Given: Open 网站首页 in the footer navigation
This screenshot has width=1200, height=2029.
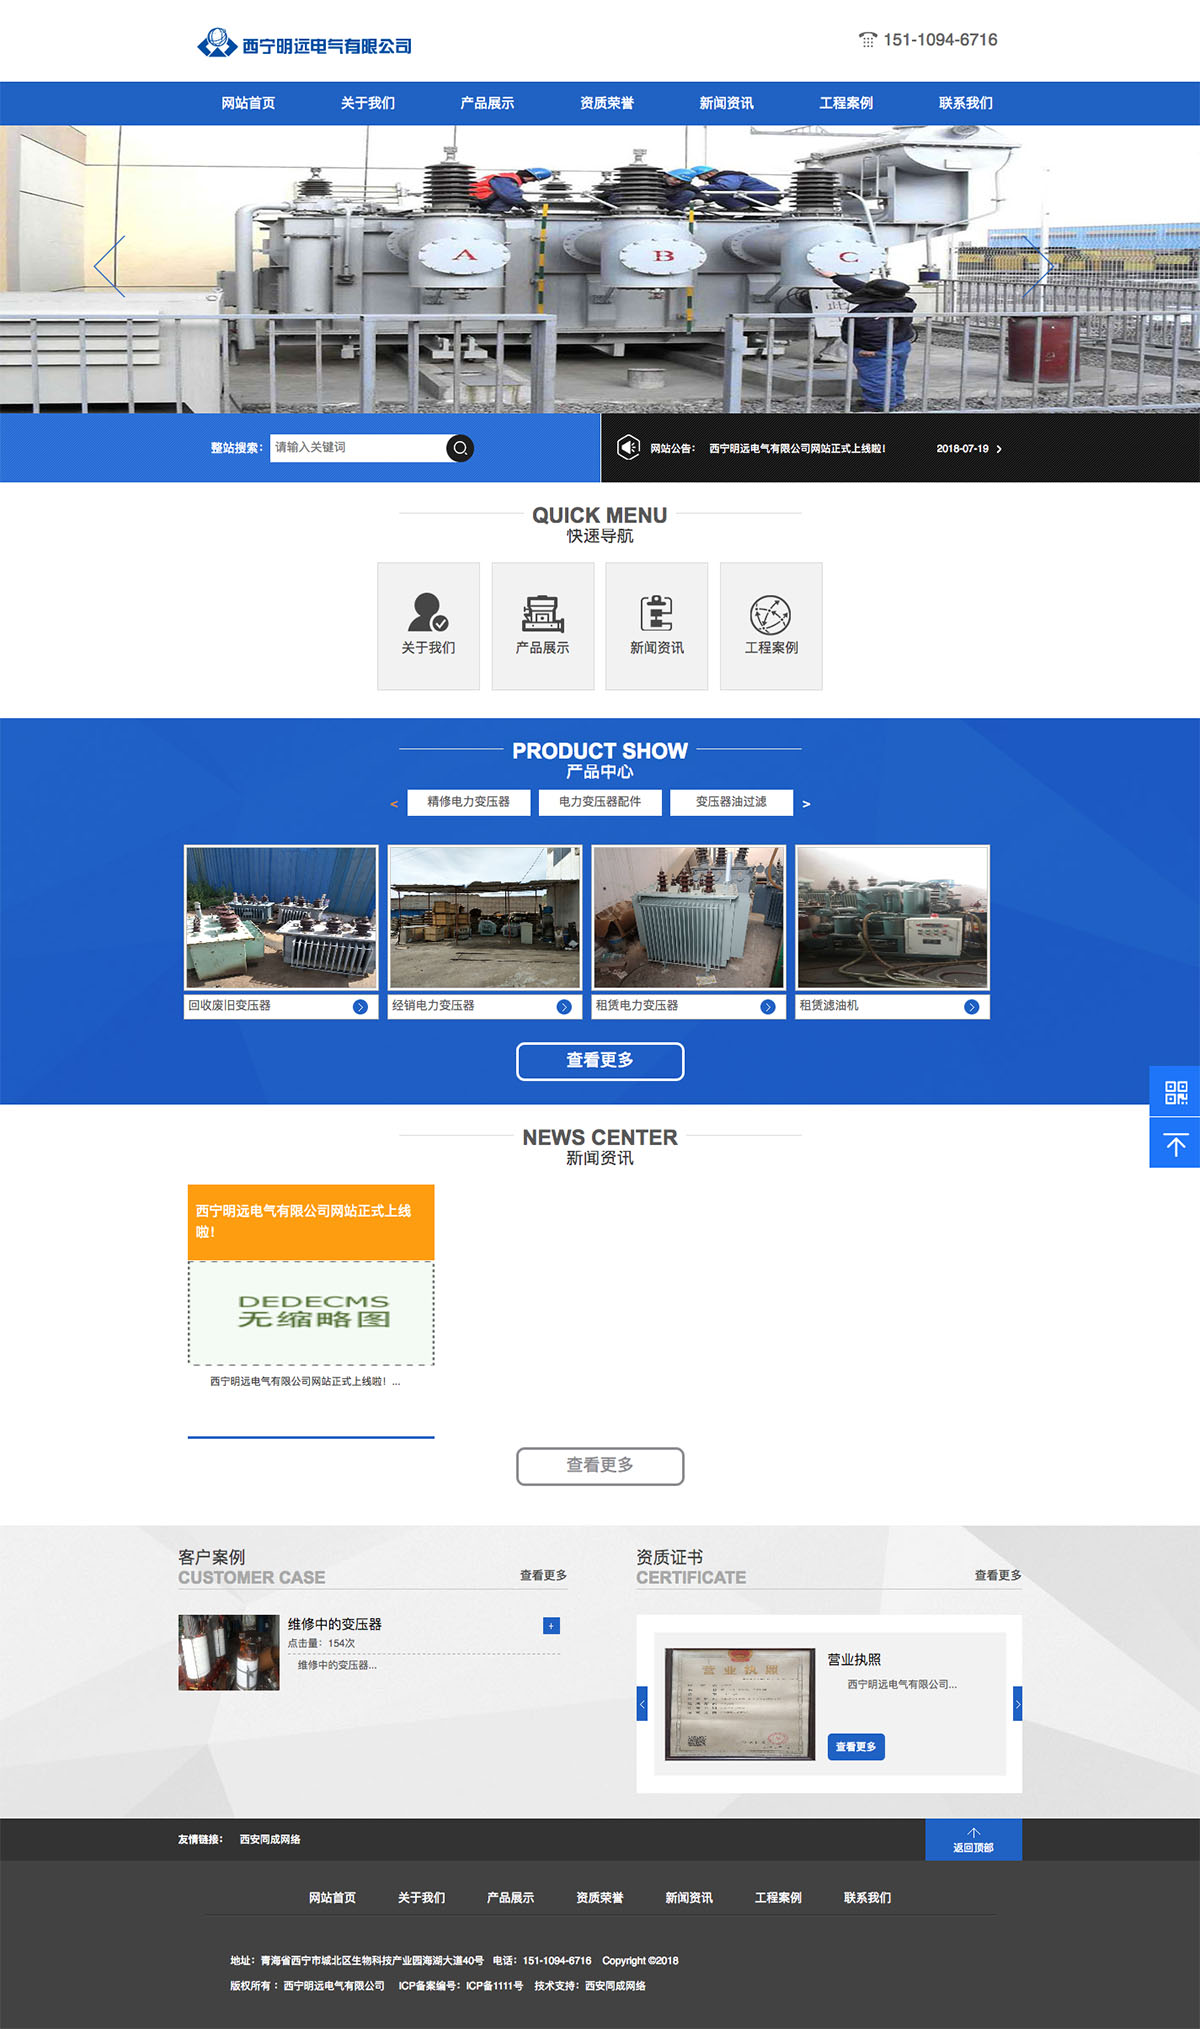Looking at the screenshot, I should coord(332,1897).
